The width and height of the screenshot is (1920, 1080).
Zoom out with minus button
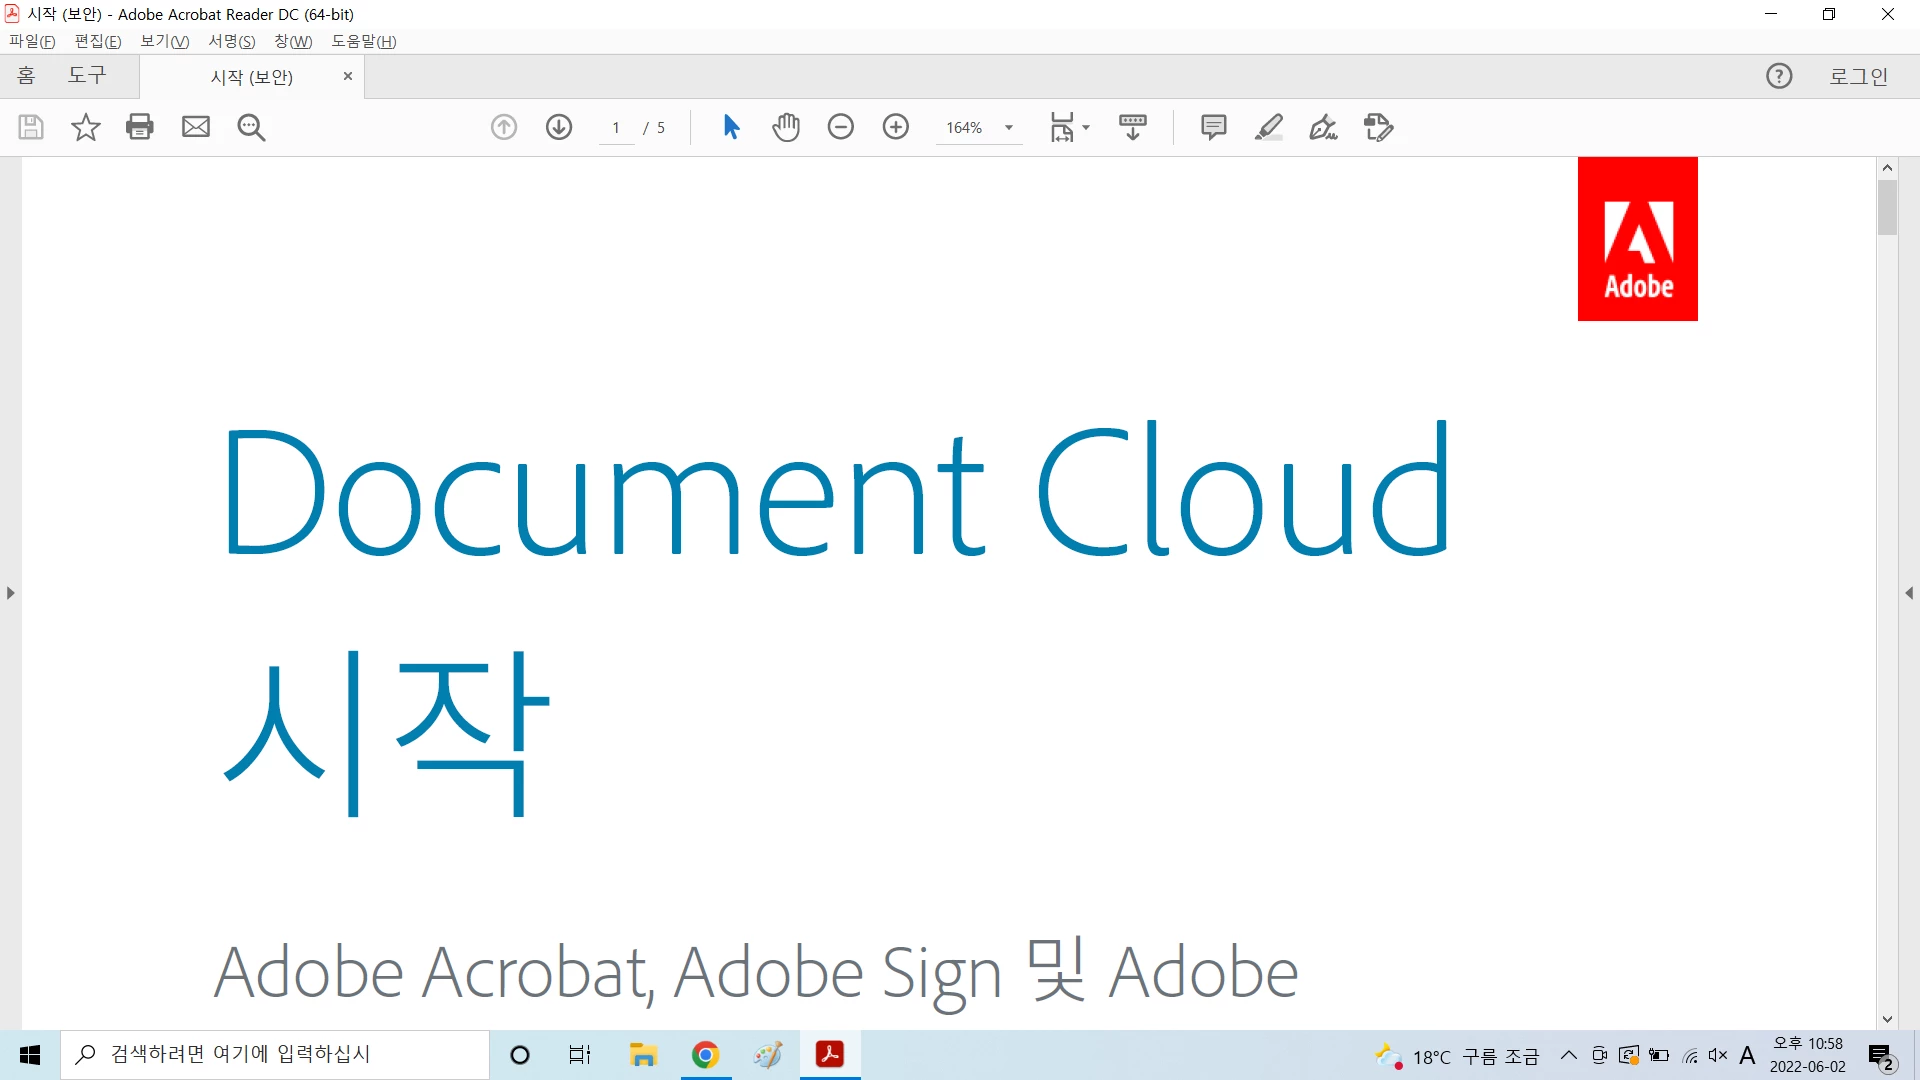(841, 127)
